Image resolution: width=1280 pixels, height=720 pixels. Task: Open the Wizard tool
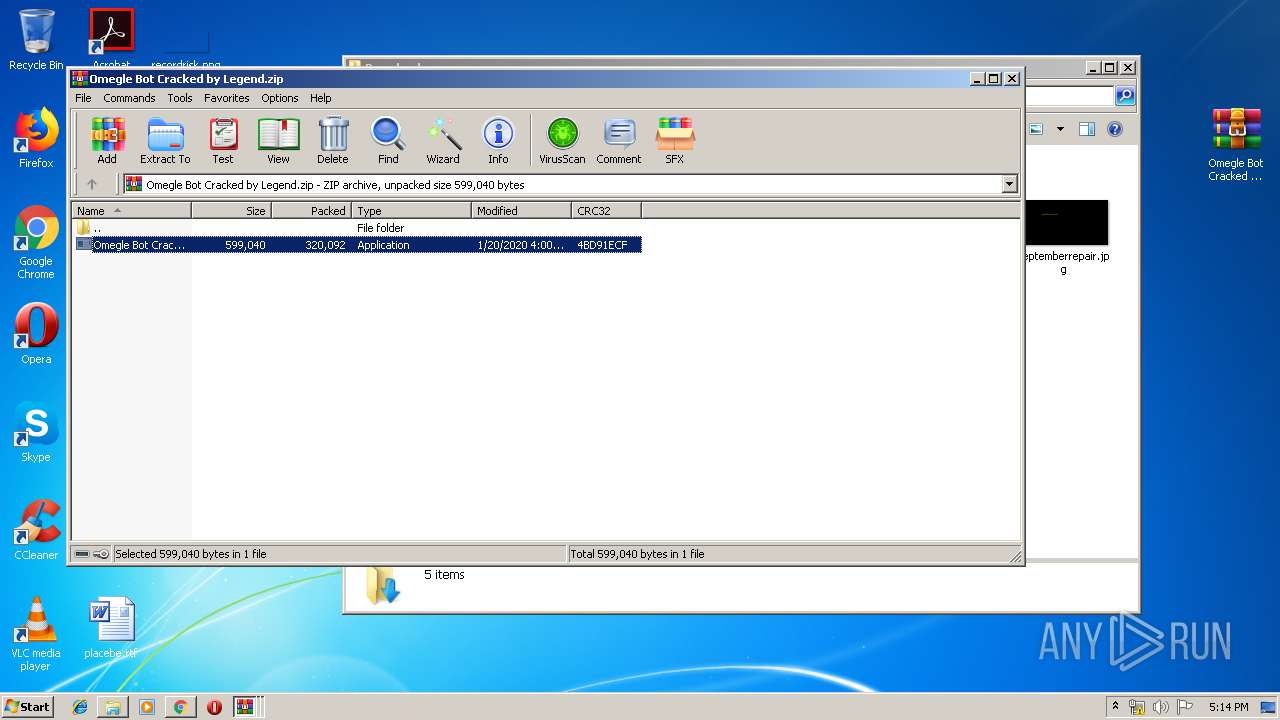point(443,140)
